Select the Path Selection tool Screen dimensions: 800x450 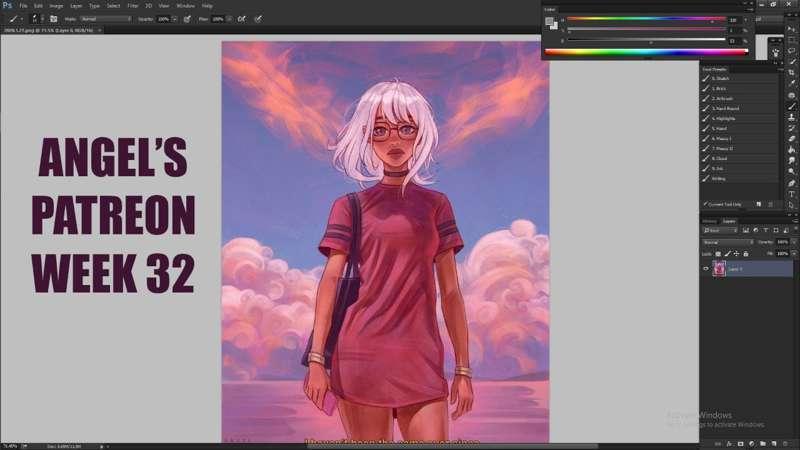[792, 205]
